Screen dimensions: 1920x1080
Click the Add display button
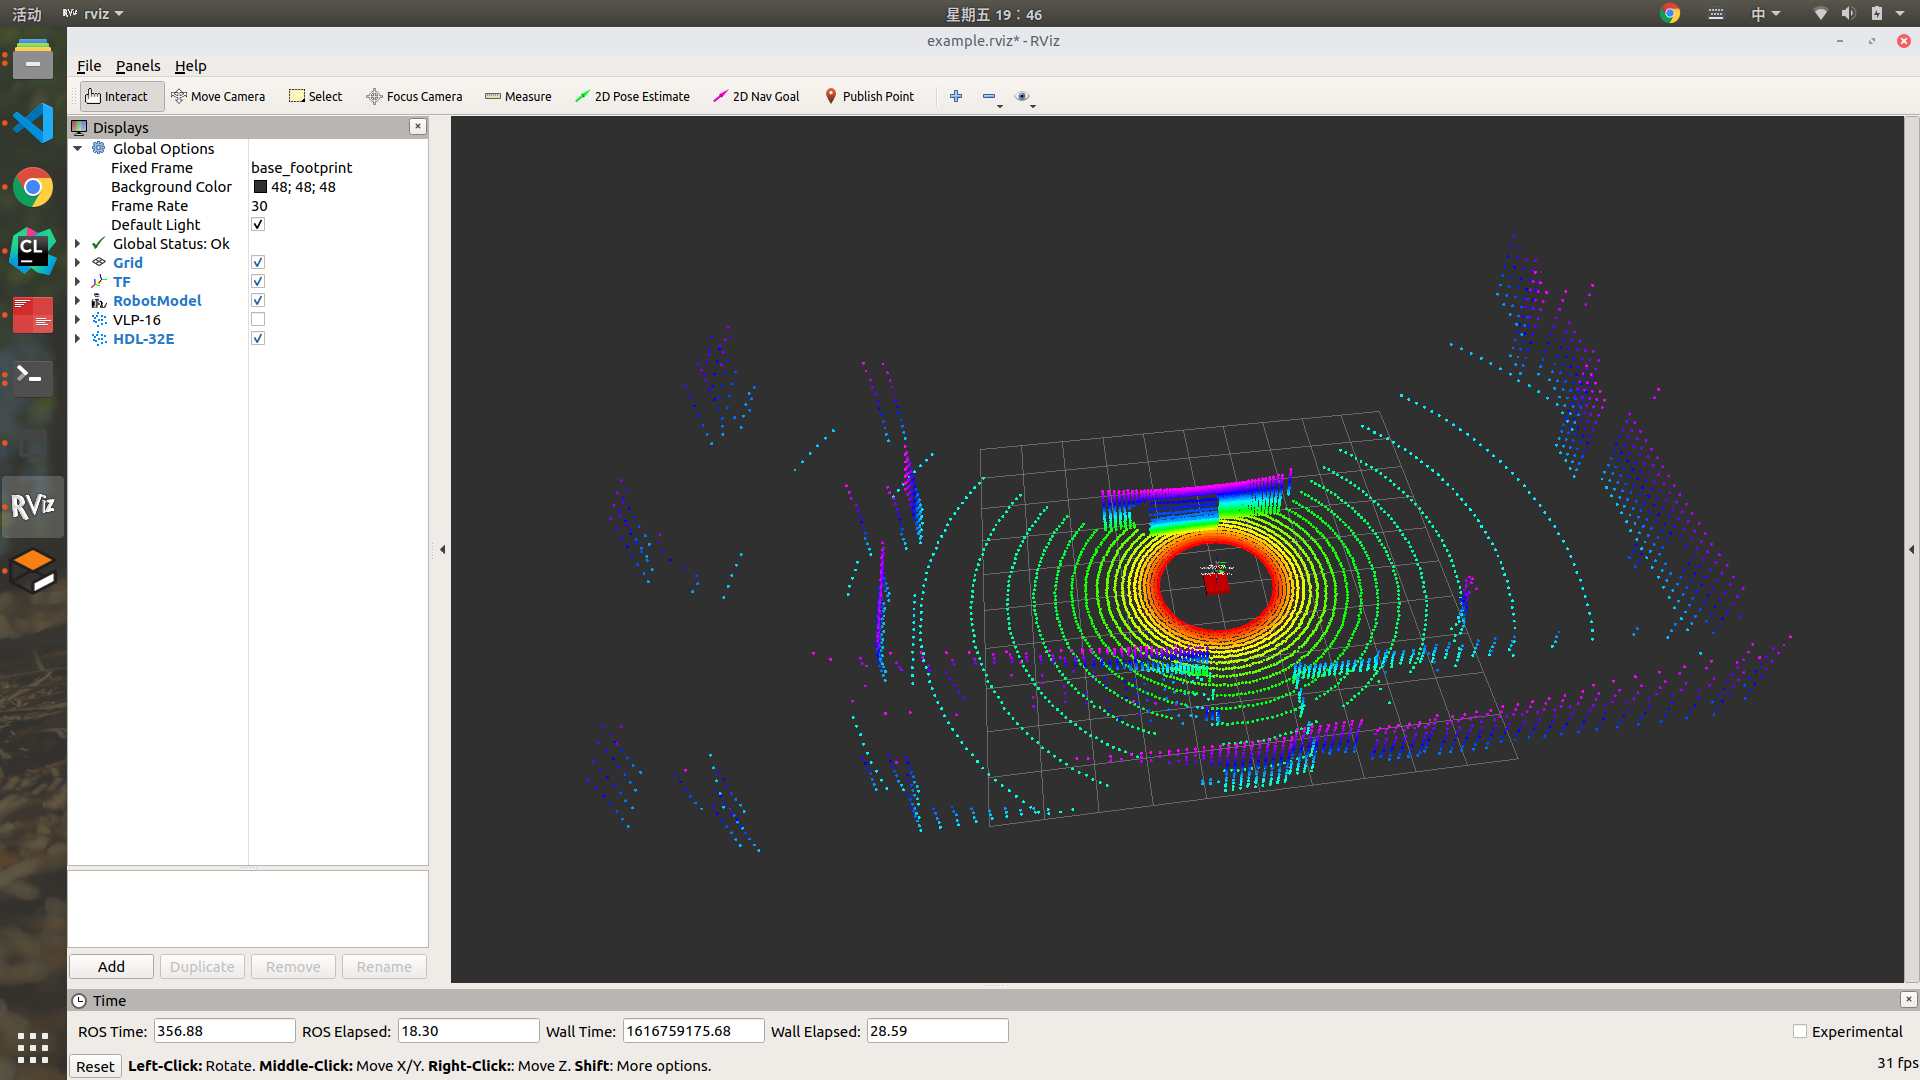[111, 967]
